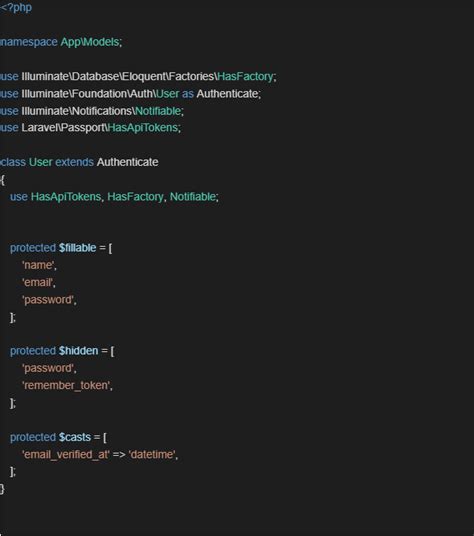Click the 'as' keyword in the Auth import

(188, 94)
